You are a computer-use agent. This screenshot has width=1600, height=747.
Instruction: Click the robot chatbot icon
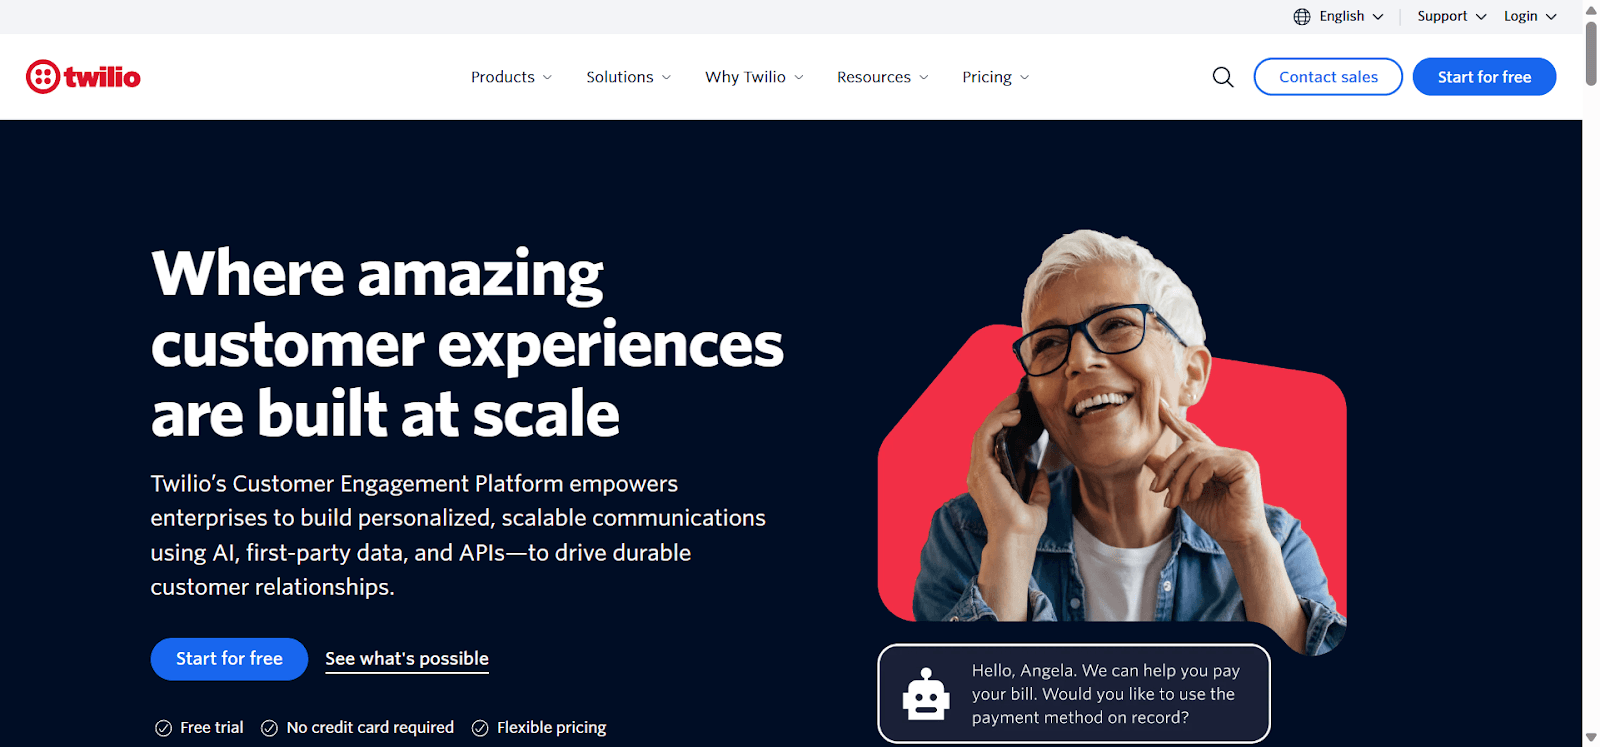[x=926, y=694]
